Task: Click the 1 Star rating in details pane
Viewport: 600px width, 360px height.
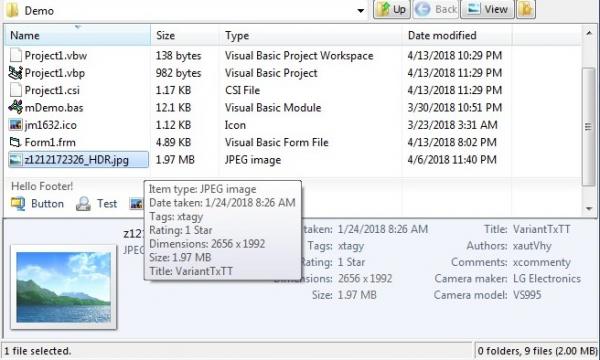Action: point(351,262)
